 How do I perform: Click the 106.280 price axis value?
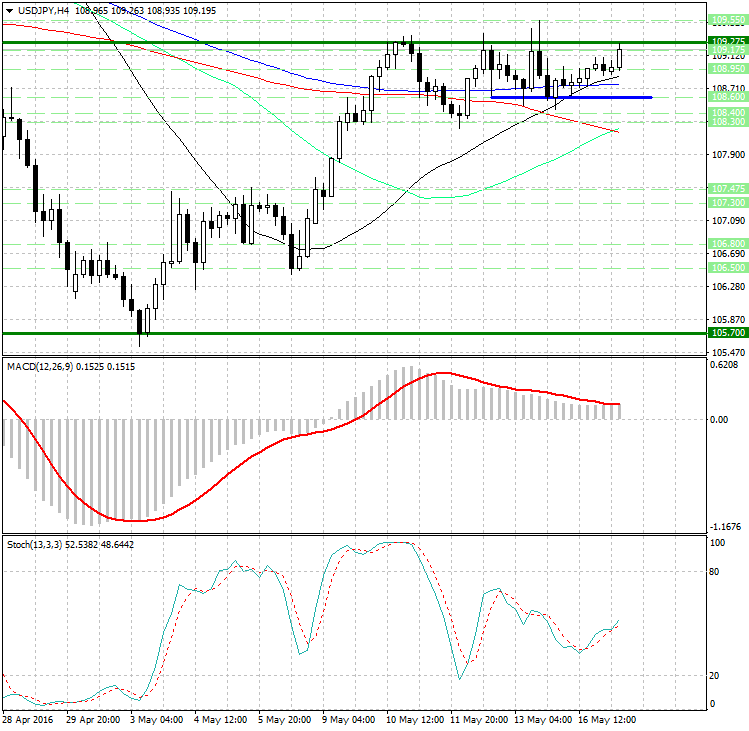pyautogui.click(x=728, y=287)
